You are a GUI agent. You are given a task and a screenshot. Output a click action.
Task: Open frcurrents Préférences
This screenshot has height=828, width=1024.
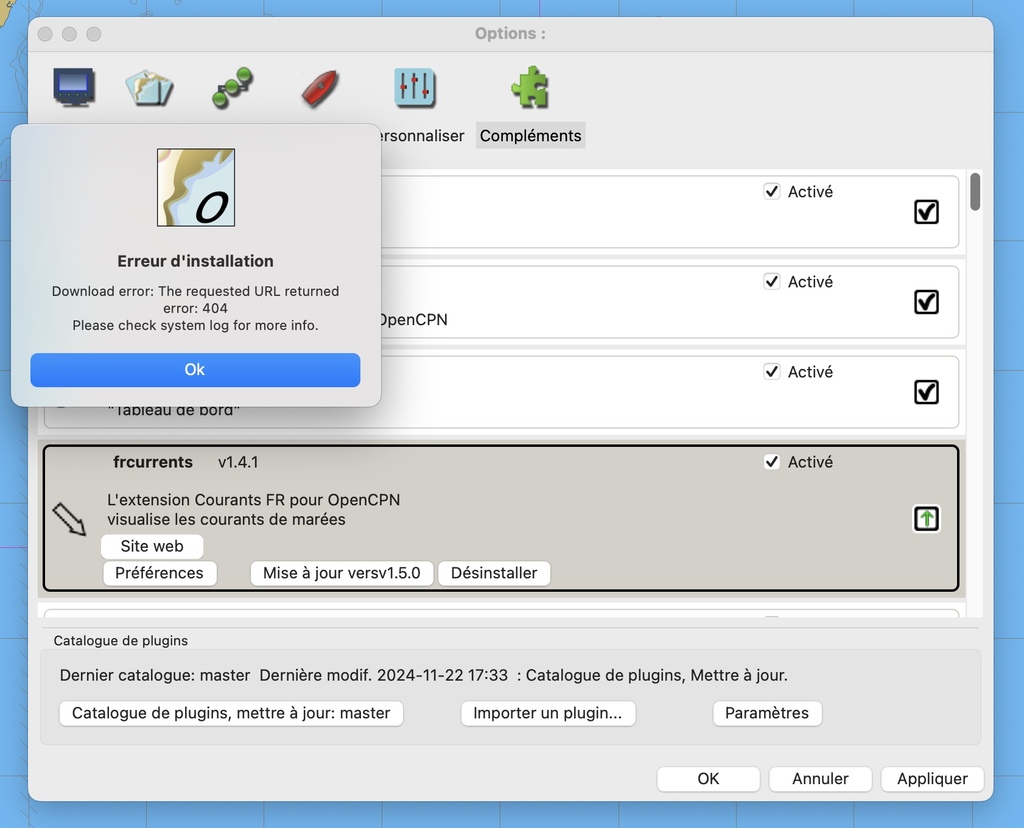point(159,573)
